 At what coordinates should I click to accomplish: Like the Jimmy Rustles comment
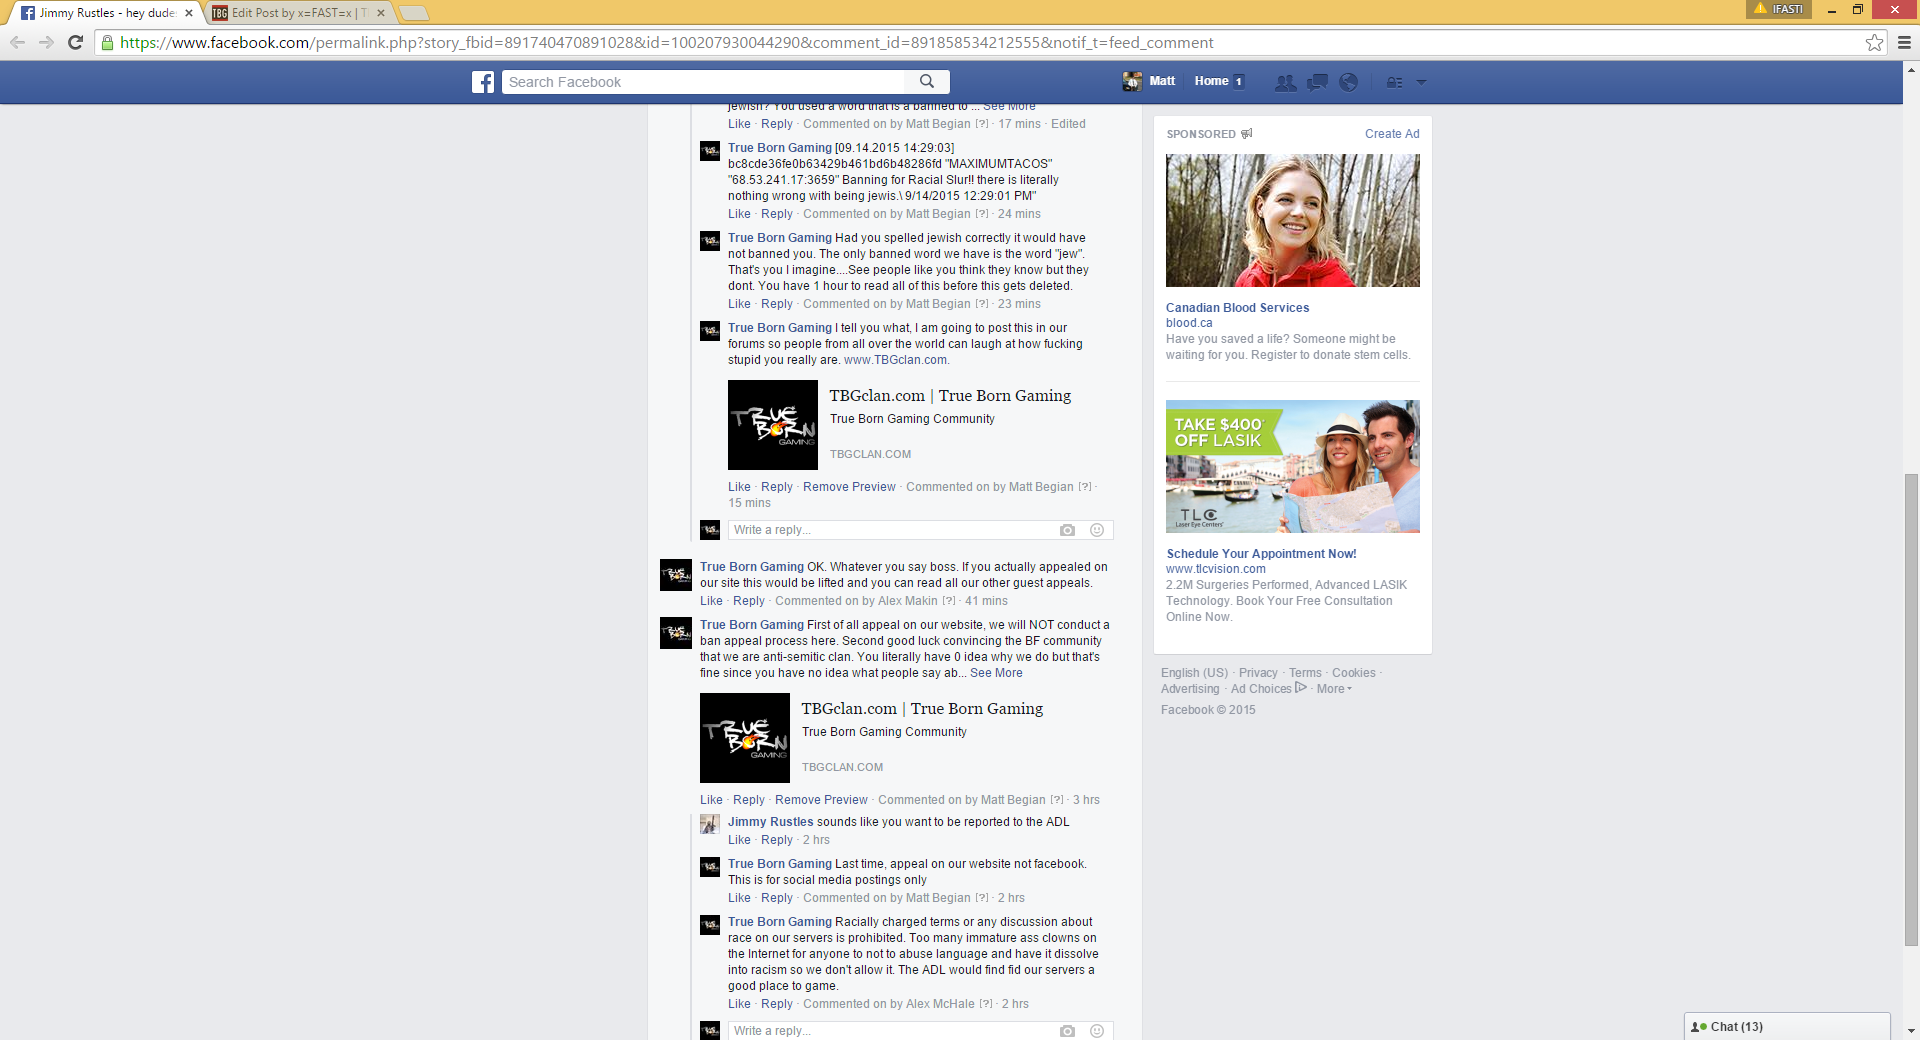coord(739,840)
